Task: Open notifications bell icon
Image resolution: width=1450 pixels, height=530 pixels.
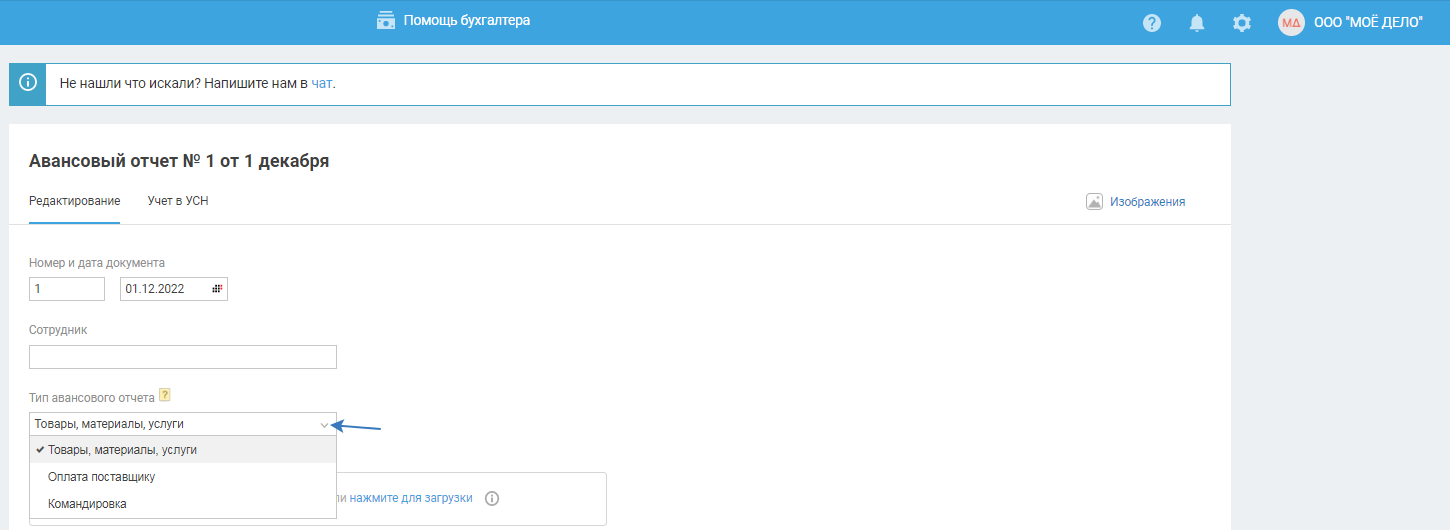Action: (1197, 23)
